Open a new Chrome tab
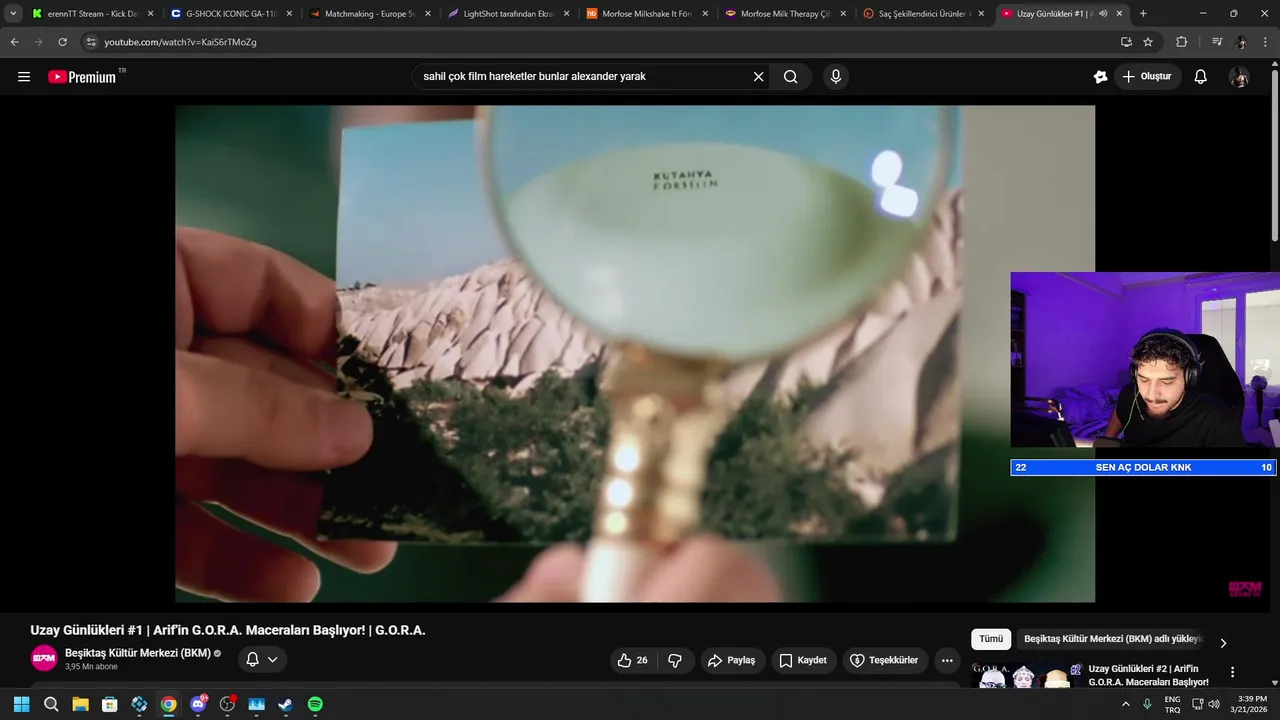This screenshot has height=720, width=1280. pyautogui.click(x=1143, y=13)
